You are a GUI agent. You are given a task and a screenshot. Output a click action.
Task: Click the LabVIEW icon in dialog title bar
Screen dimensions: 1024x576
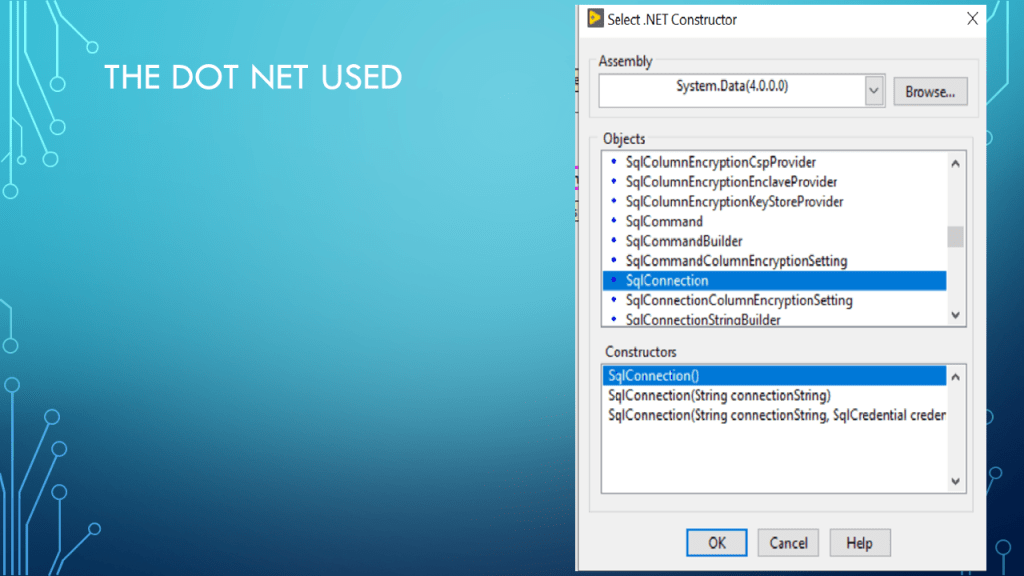pyautogui.click(x=595, y=19)
